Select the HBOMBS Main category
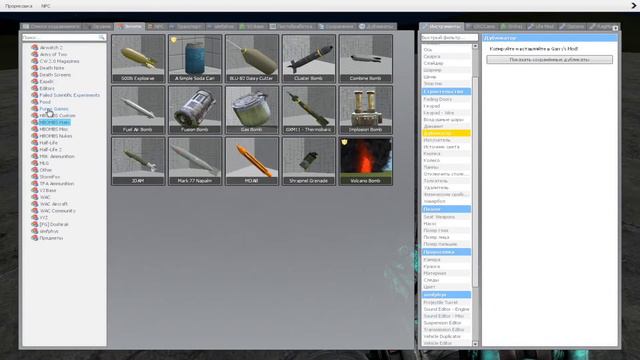Image resolution: width=640 pixels, height=360 pixels. (x=55, y=122)
